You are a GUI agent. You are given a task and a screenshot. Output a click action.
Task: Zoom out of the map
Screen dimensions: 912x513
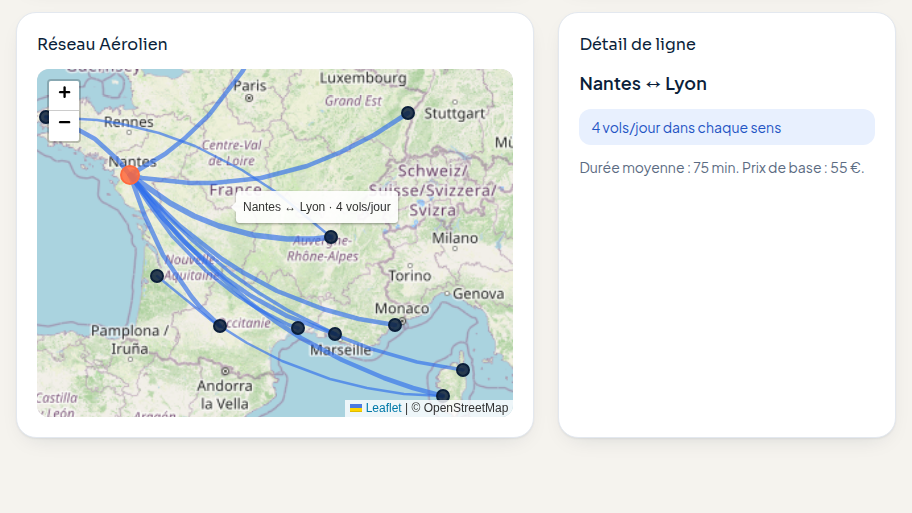(x=64, y=124)
